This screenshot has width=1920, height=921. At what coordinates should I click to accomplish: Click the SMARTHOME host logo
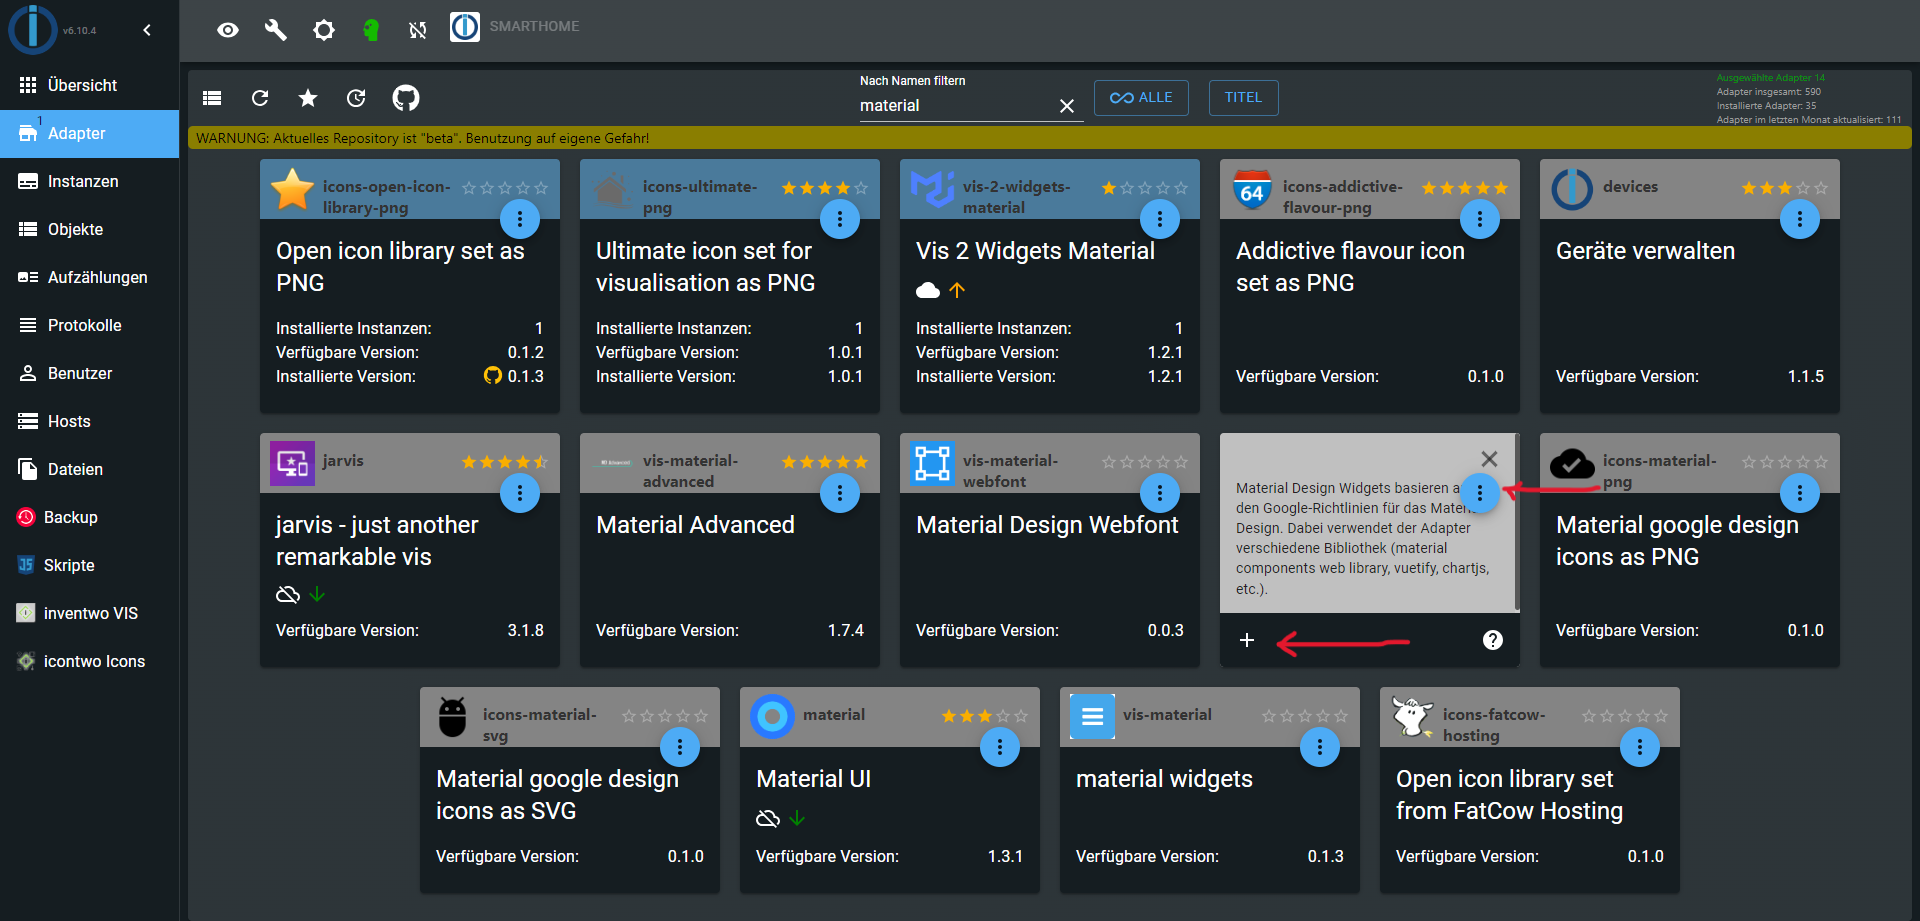[465, 27]
